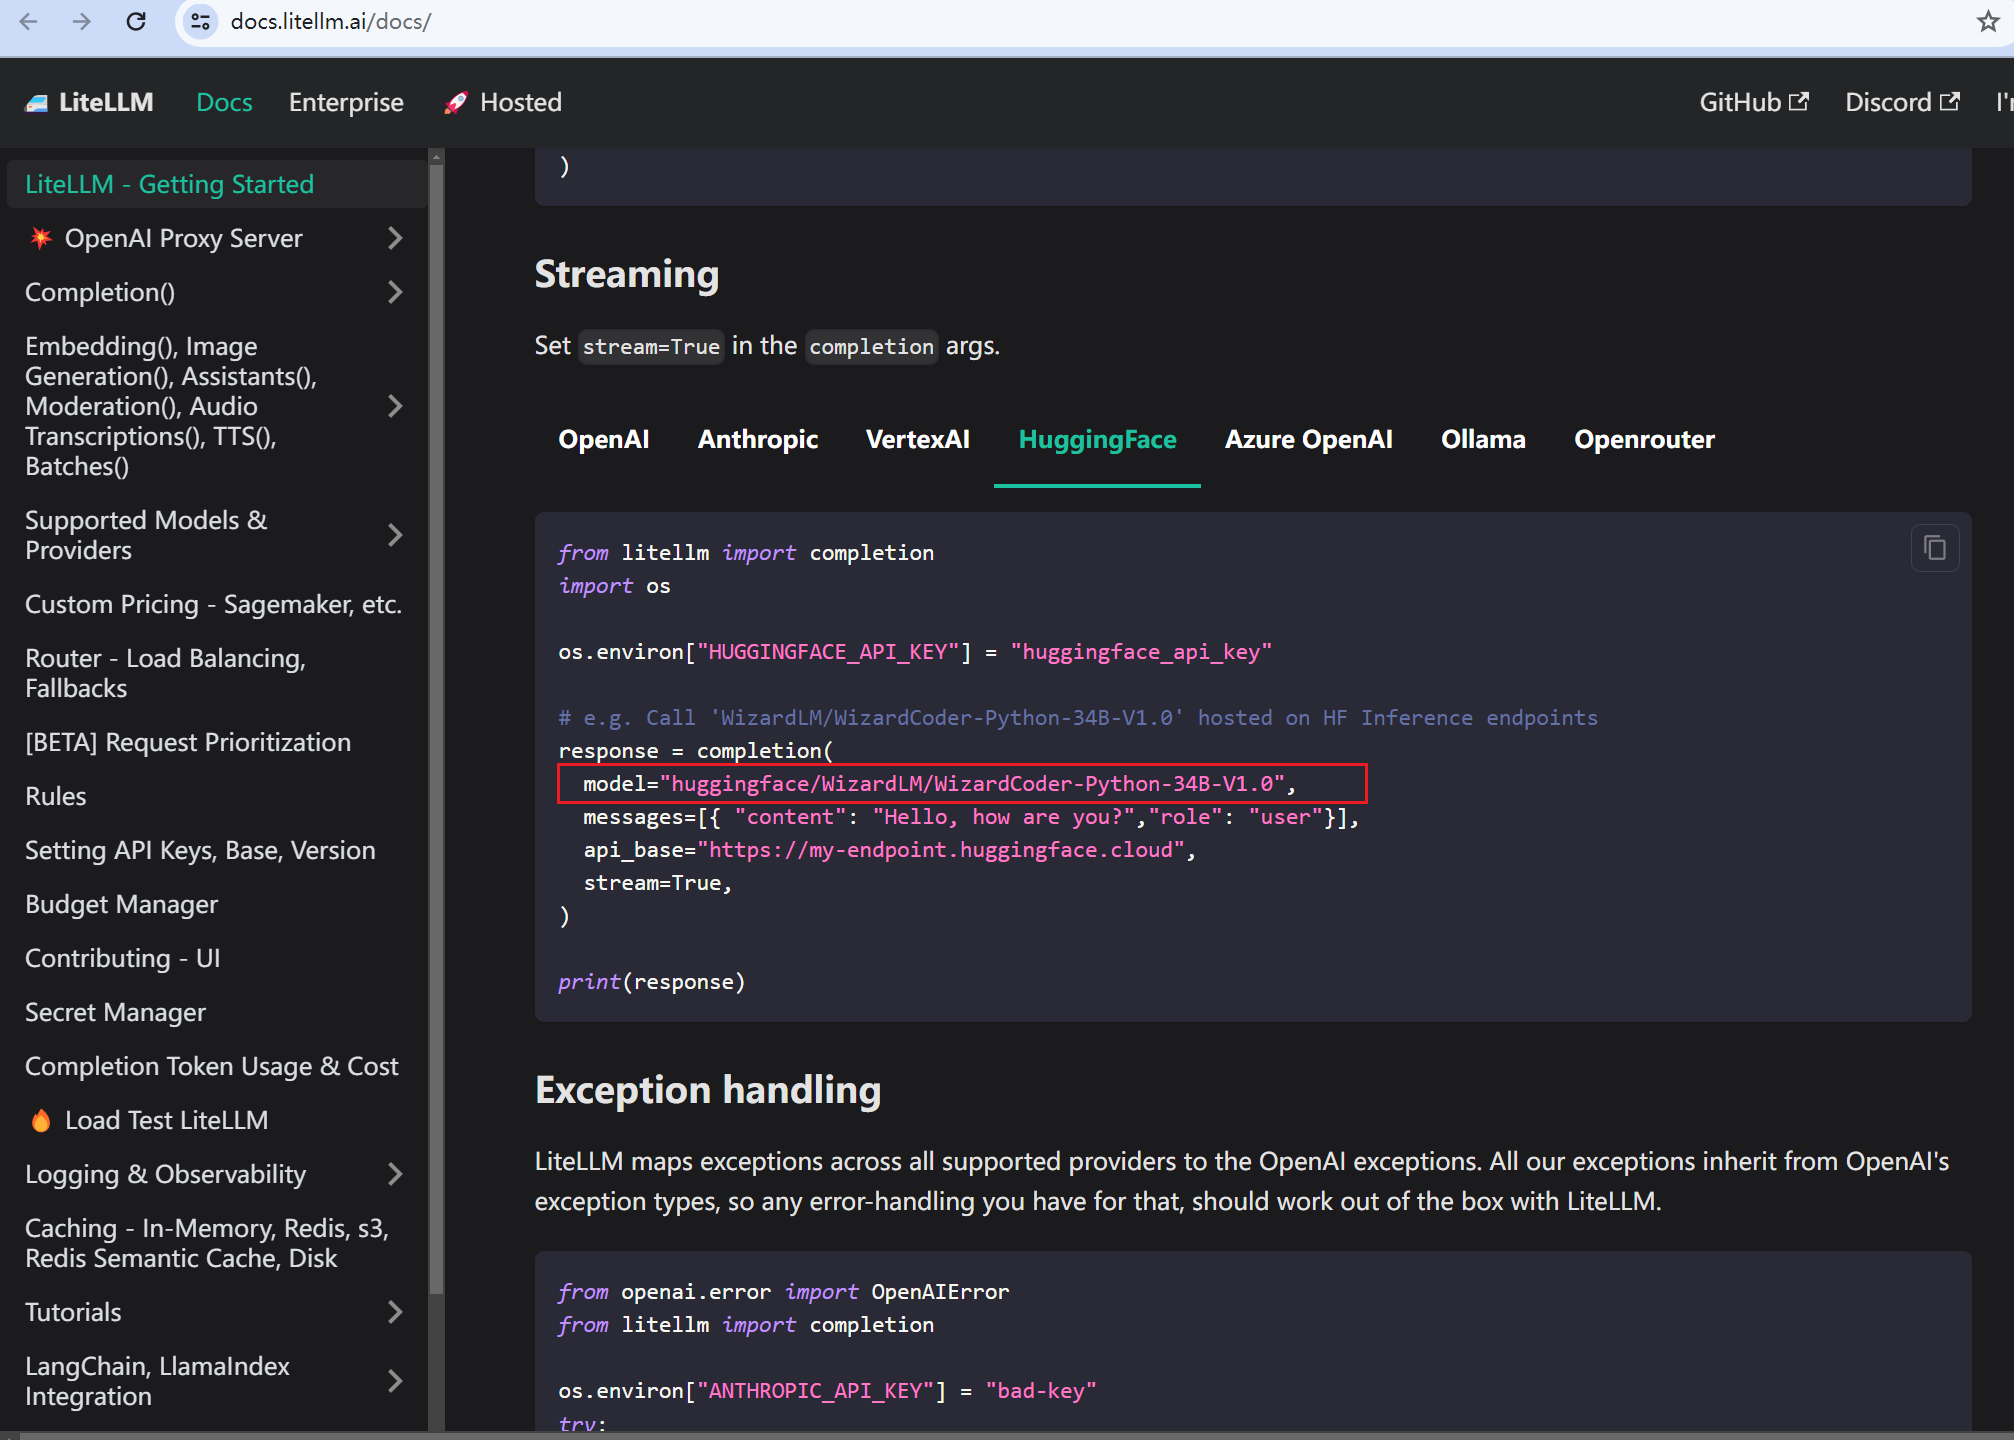The width and height of the screenshot is (2014, 1440).
Task: Click the browser back arrow
Action: click(28, 21)
